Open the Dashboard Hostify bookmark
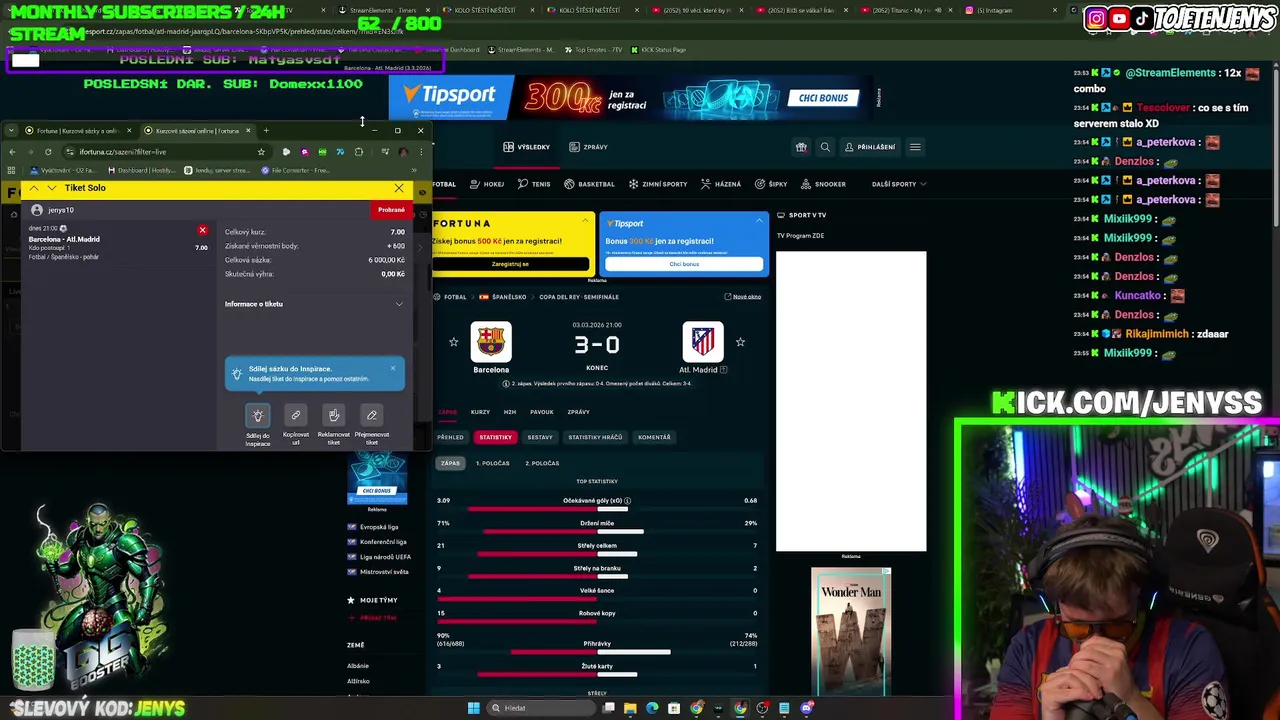Image resolution: width=1280 pixels, height=720 pixels. pos(142,170)
